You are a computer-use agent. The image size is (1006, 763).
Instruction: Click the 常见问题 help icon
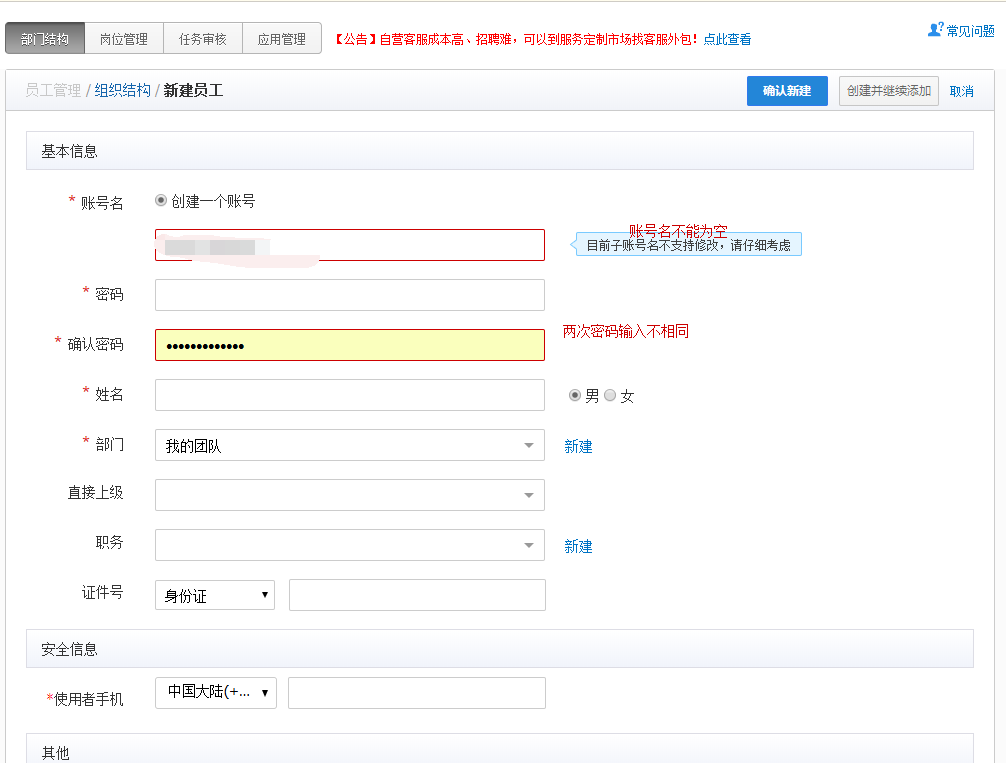935,30
